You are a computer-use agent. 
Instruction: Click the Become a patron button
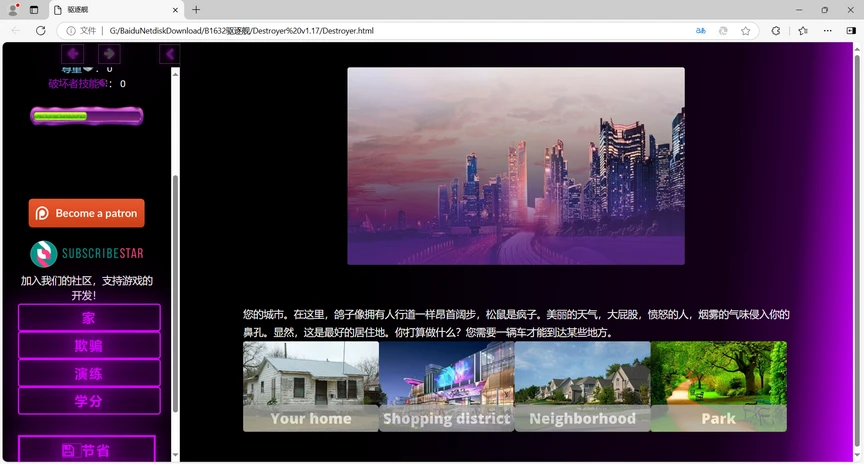click(86, 213)
